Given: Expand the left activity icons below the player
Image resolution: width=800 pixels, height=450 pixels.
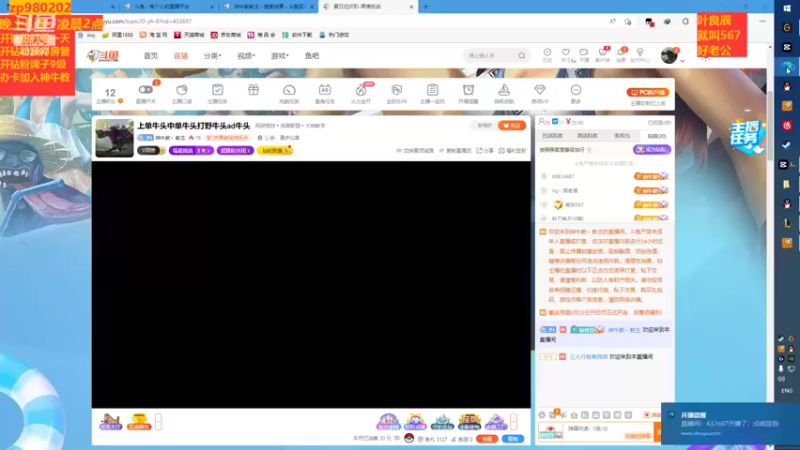Looking at the screenshot, I should [x=159, y=422].
